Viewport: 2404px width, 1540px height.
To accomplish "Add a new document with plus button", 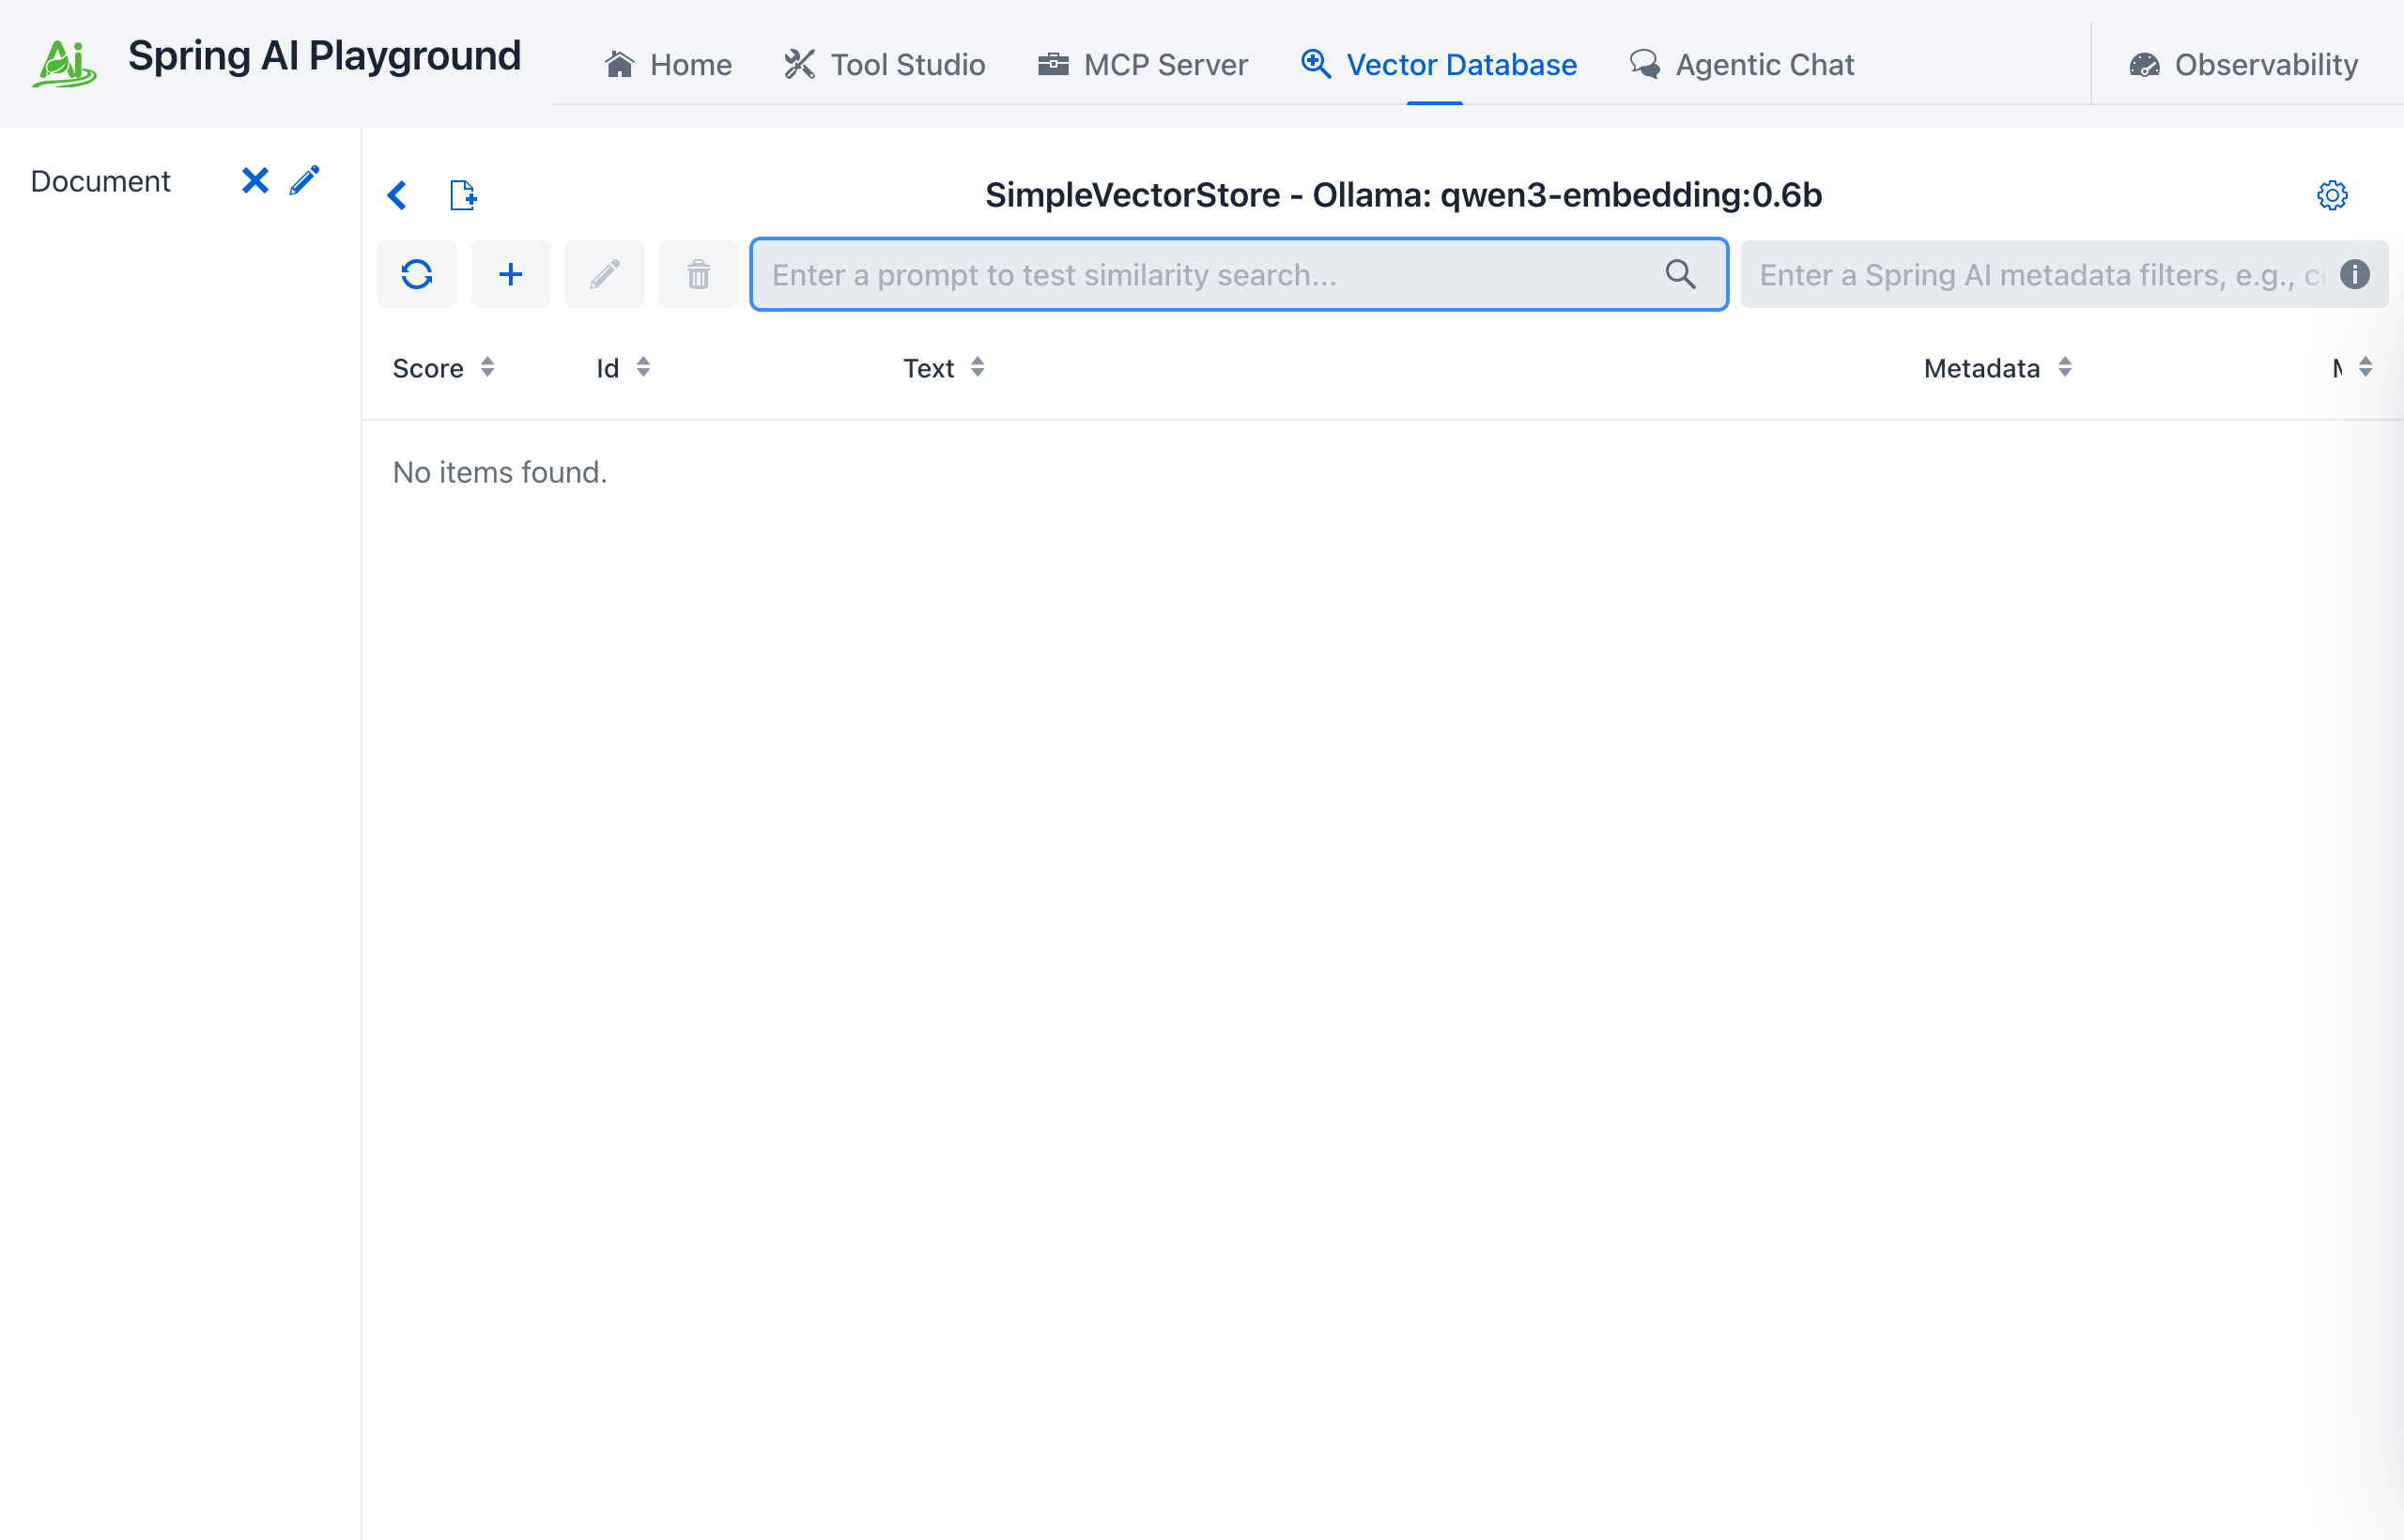I will coord(510,274).
